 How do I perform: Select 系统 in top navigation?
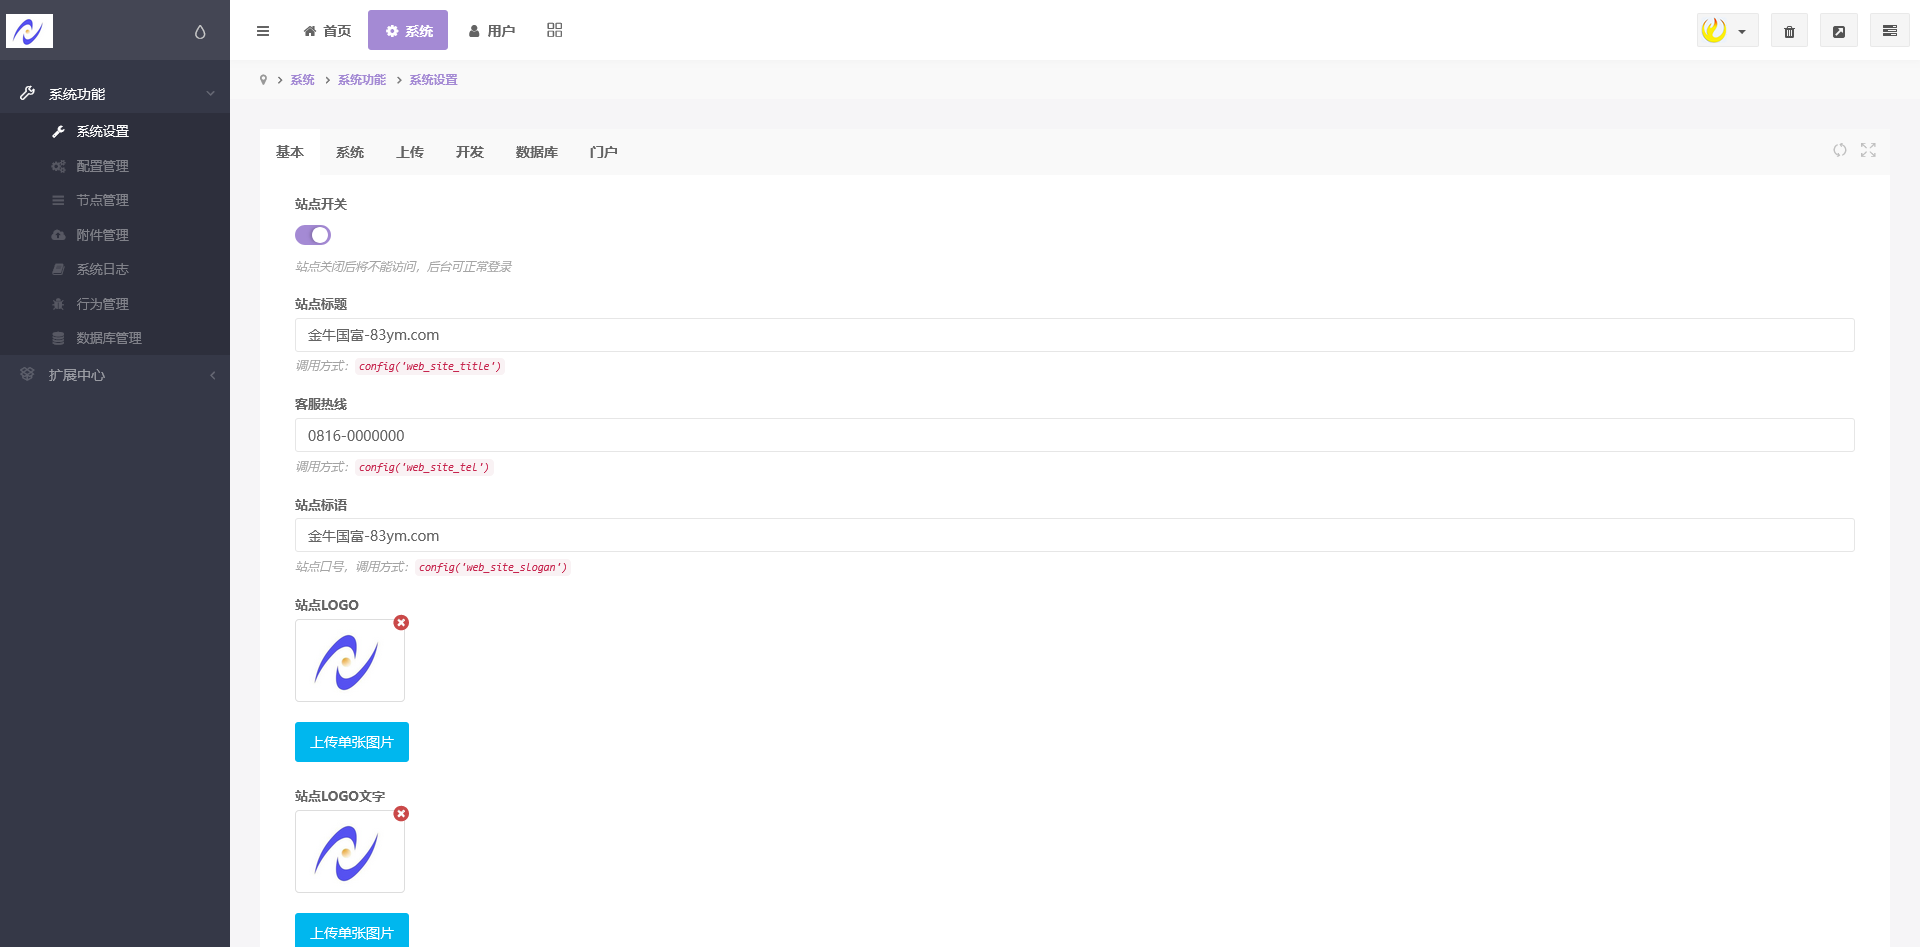[x=408, y=31]
